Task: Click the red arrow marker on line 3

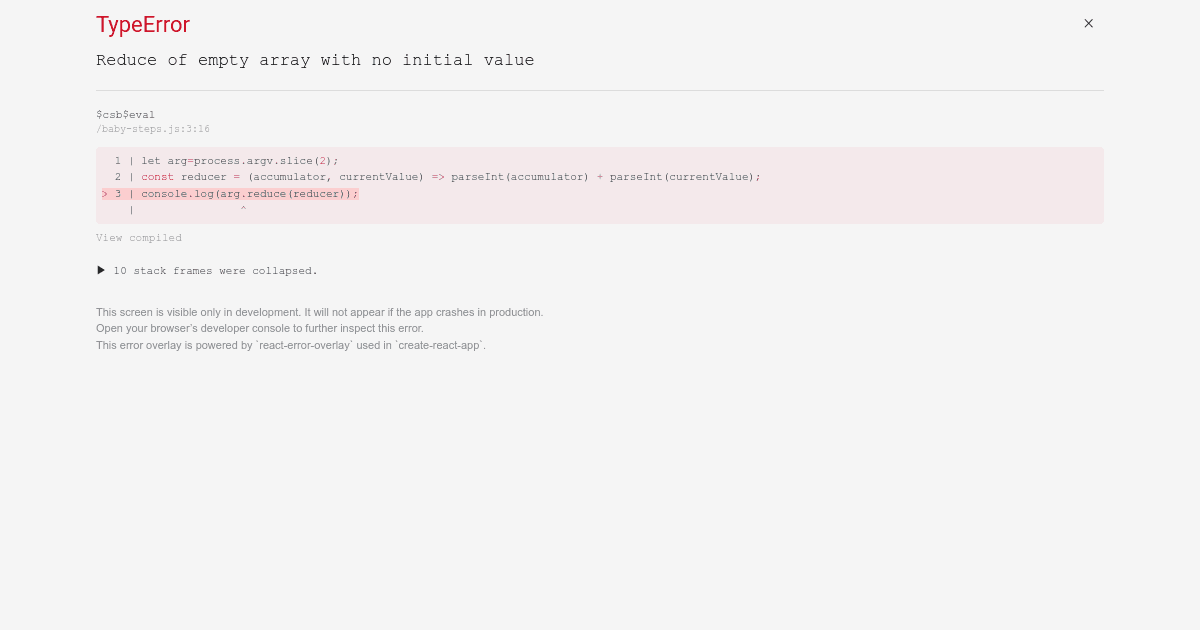Action: point(105,194)
